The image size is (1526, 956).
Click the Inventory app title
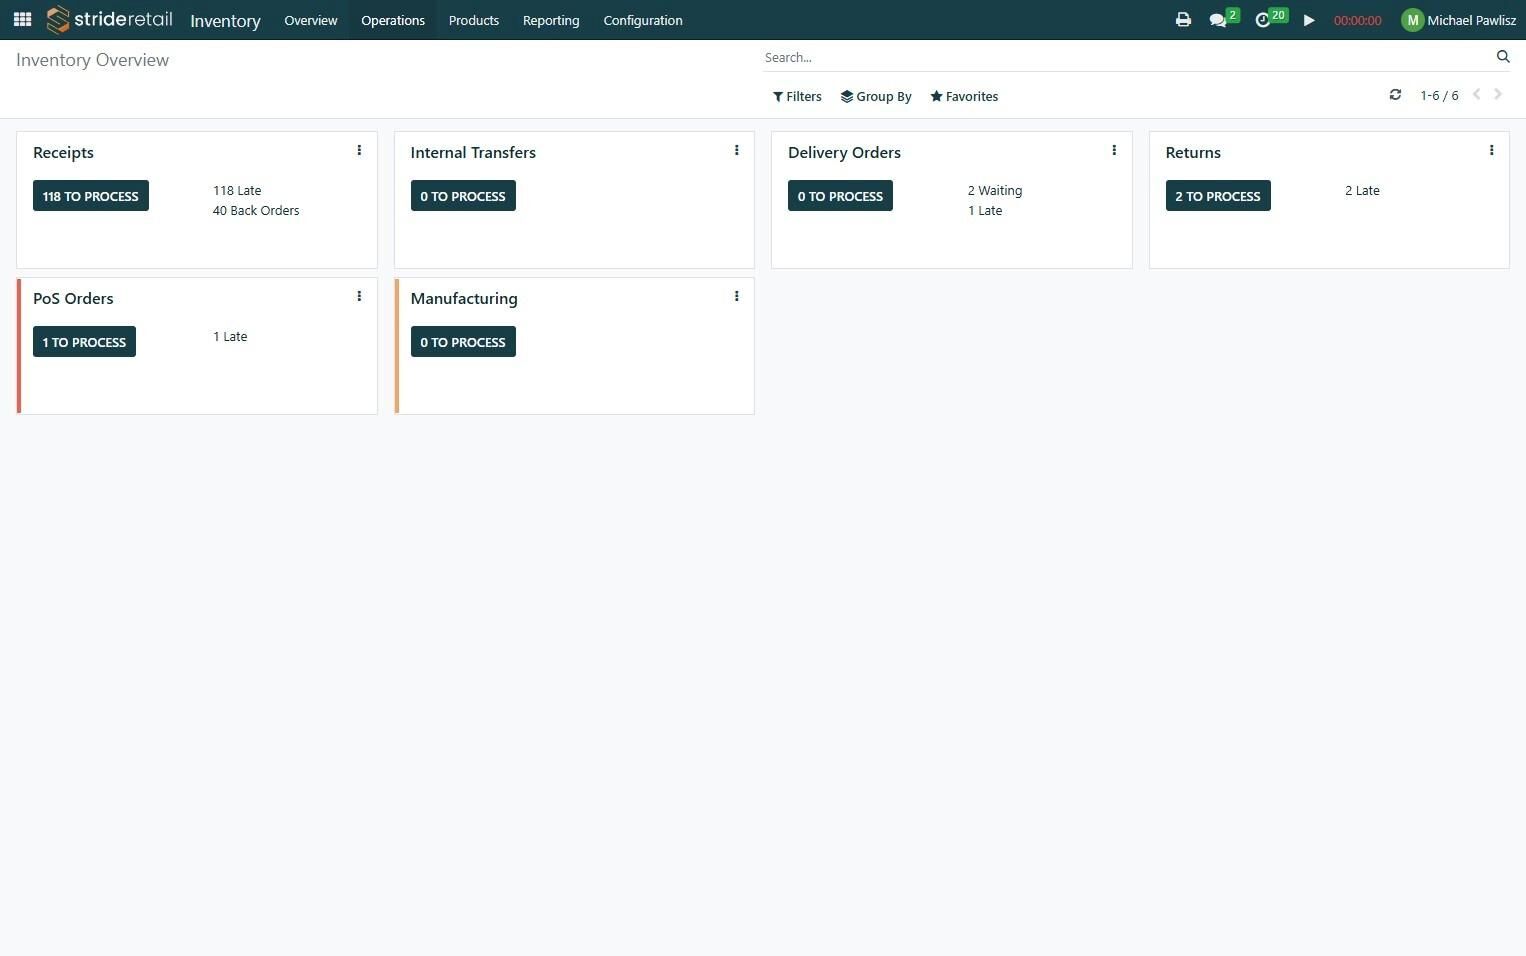225,21
